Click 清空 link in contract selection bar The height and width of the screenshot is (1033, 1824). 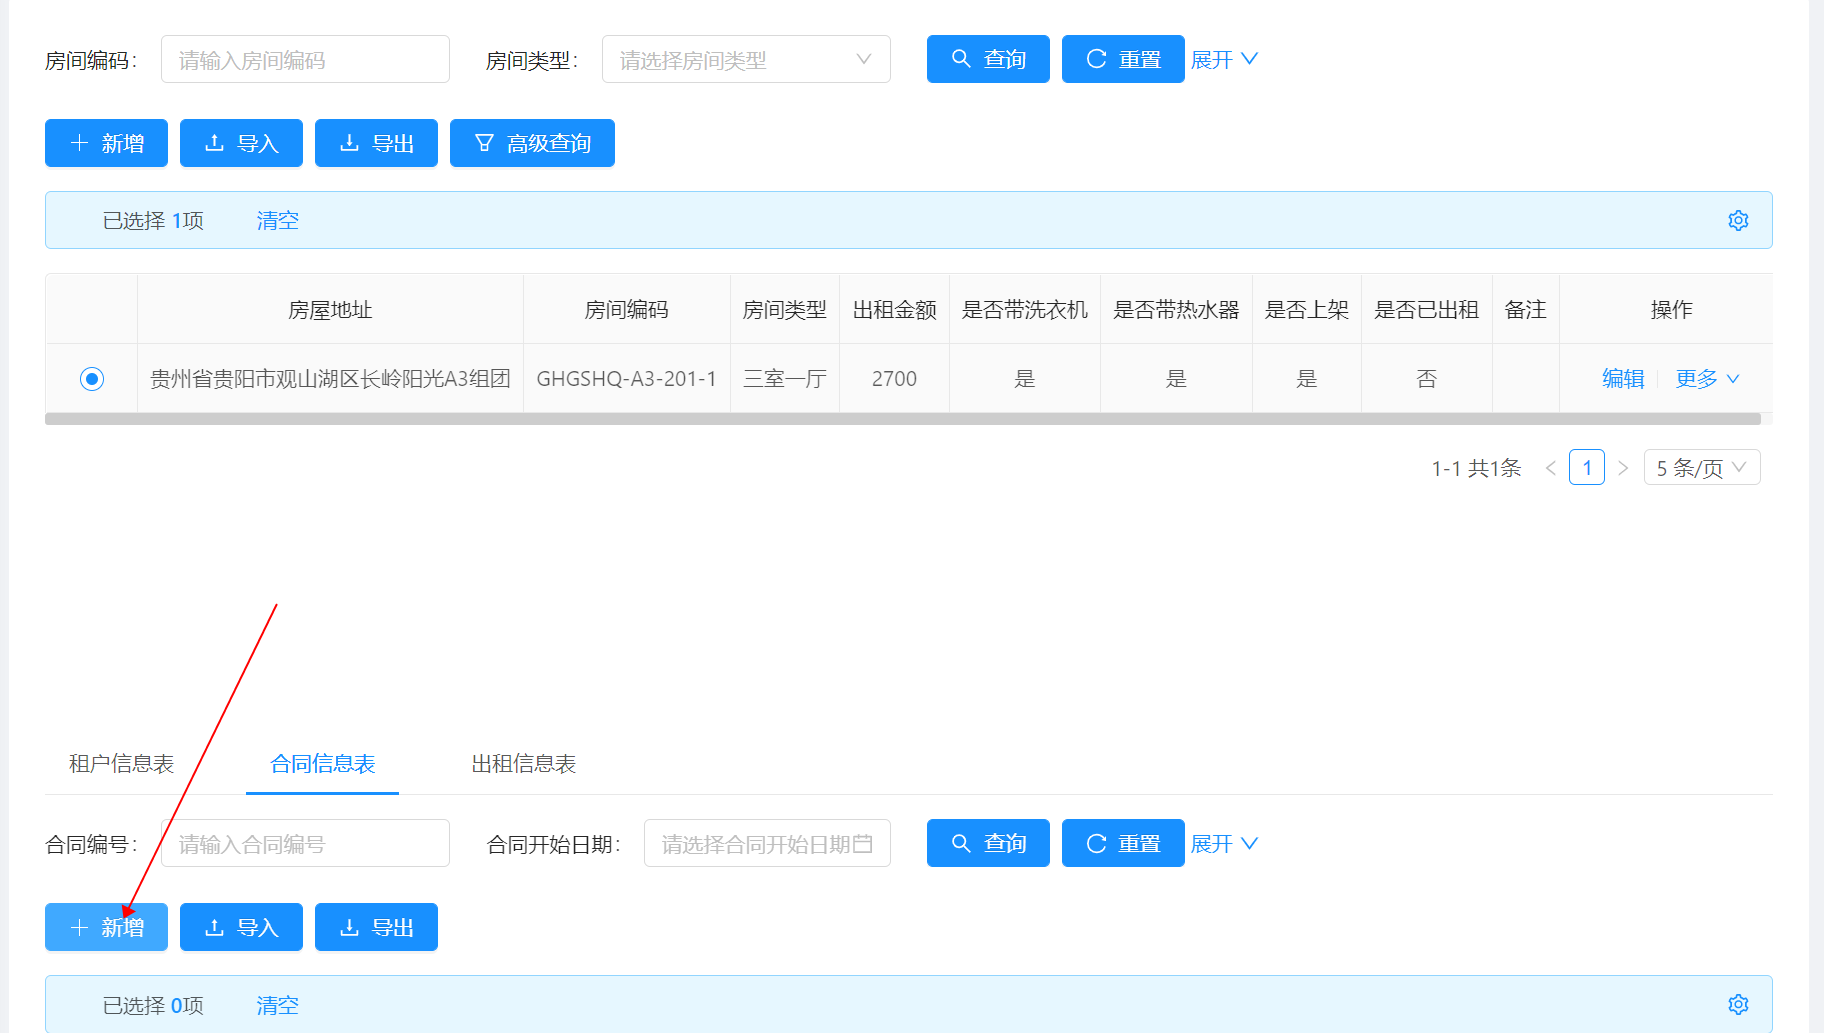pos(277,1005)
